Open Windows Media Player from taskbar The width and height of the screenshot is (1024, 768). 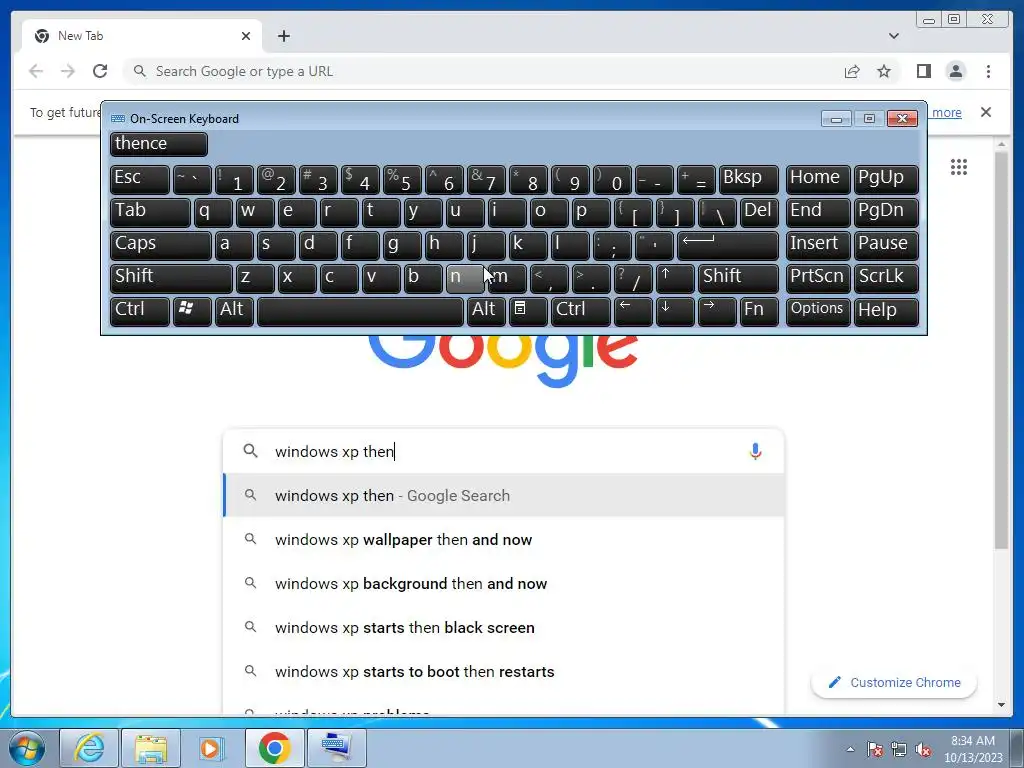point(212,748)
